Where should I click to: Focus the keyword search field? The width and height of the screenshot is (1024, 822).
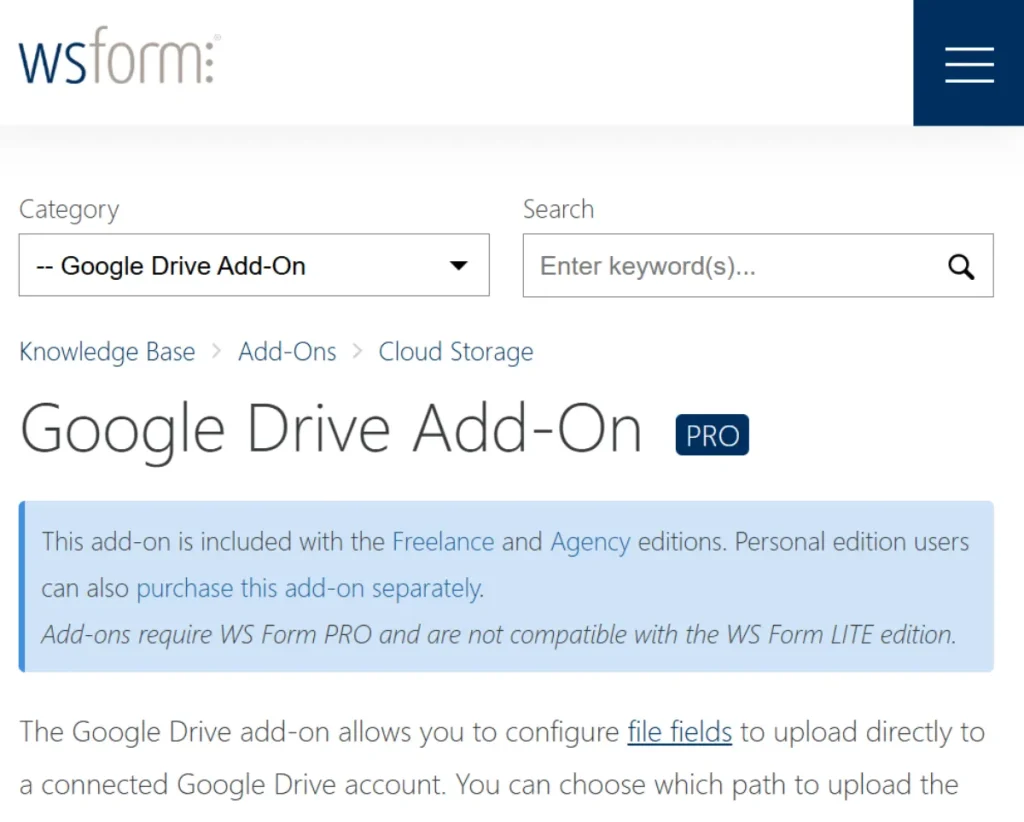(x=758, y=266)
